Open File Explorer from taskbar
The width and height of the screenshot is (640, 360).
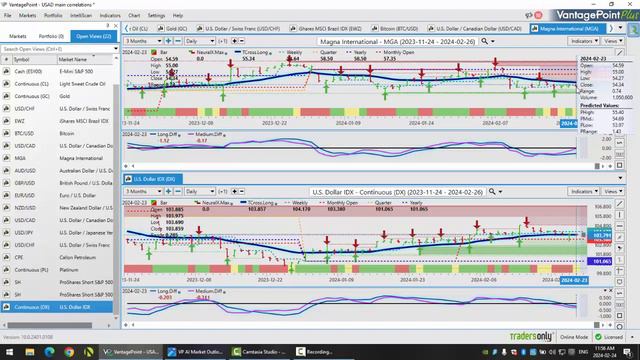[30, 351]
